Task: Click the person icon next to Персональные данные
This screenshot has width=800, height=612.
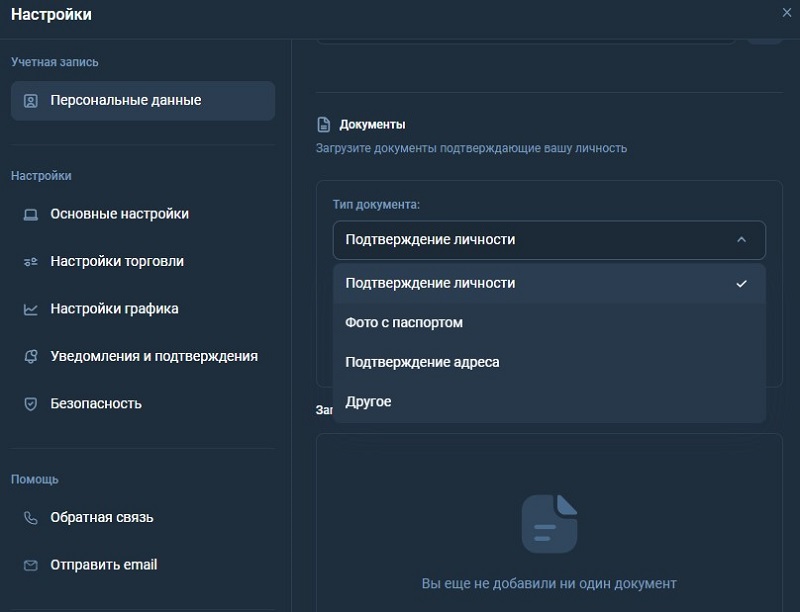Action: point(30,100)
